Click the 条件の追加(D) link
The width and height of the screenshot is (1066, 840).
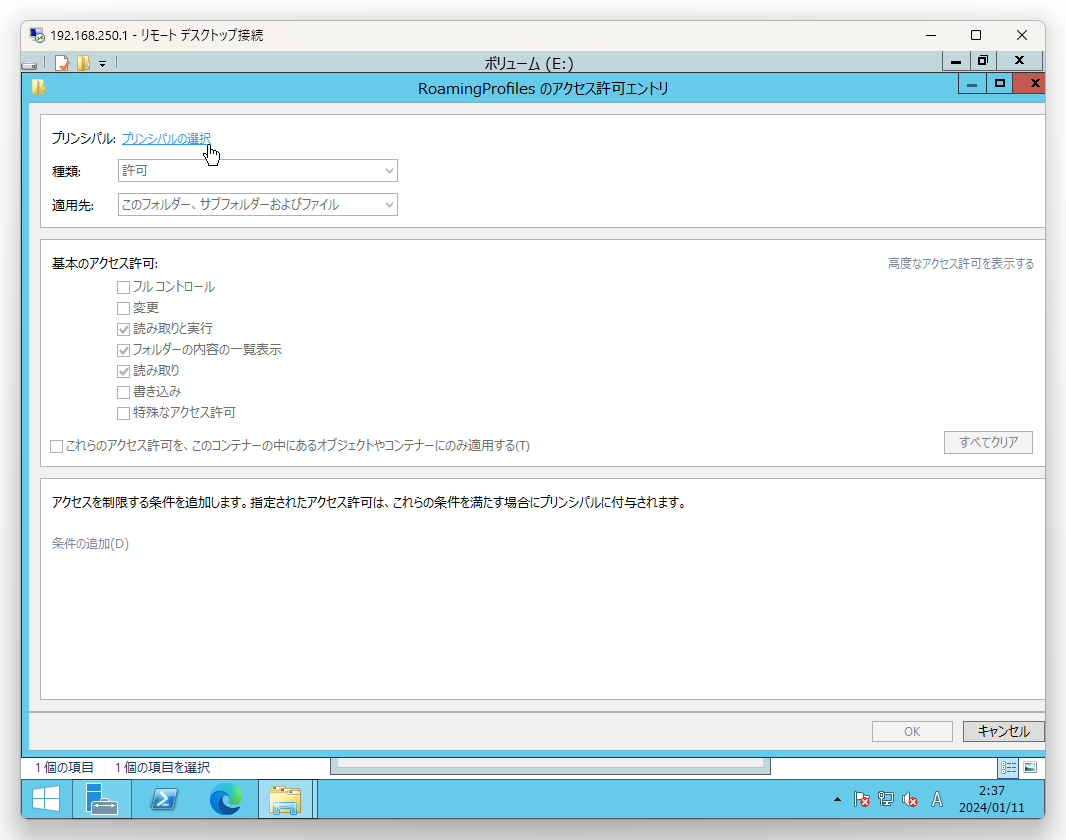click(90, 544)
